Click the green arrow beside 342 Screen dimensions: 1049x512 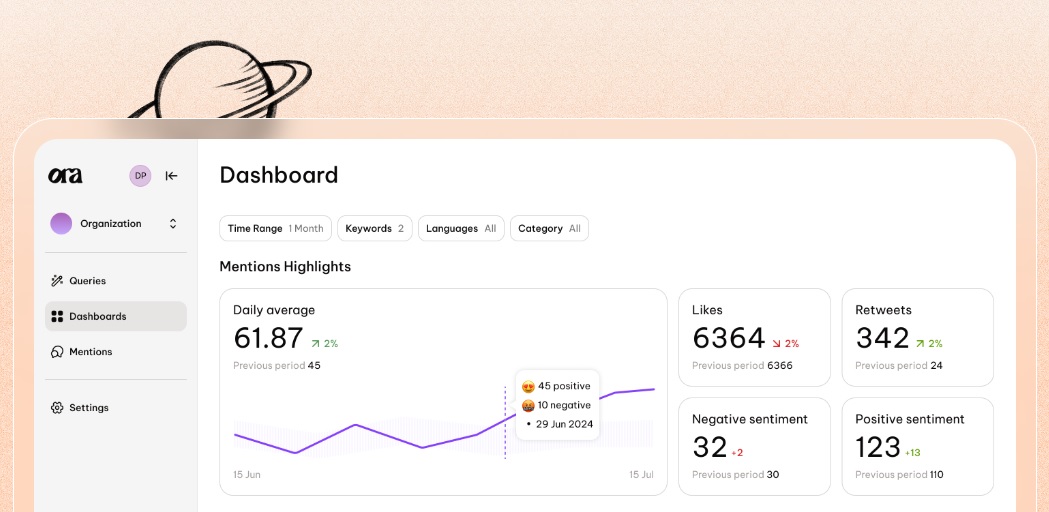click(920, 343)
